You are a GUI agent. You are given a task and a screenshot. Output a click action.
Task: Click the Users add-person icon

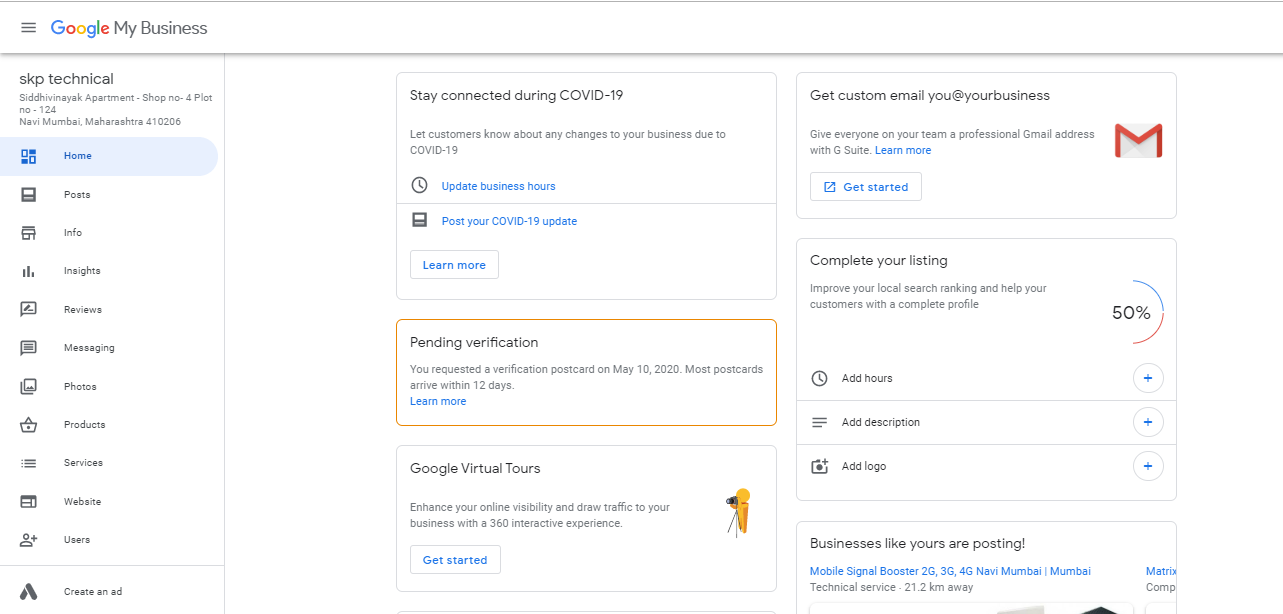click(29, 540)
